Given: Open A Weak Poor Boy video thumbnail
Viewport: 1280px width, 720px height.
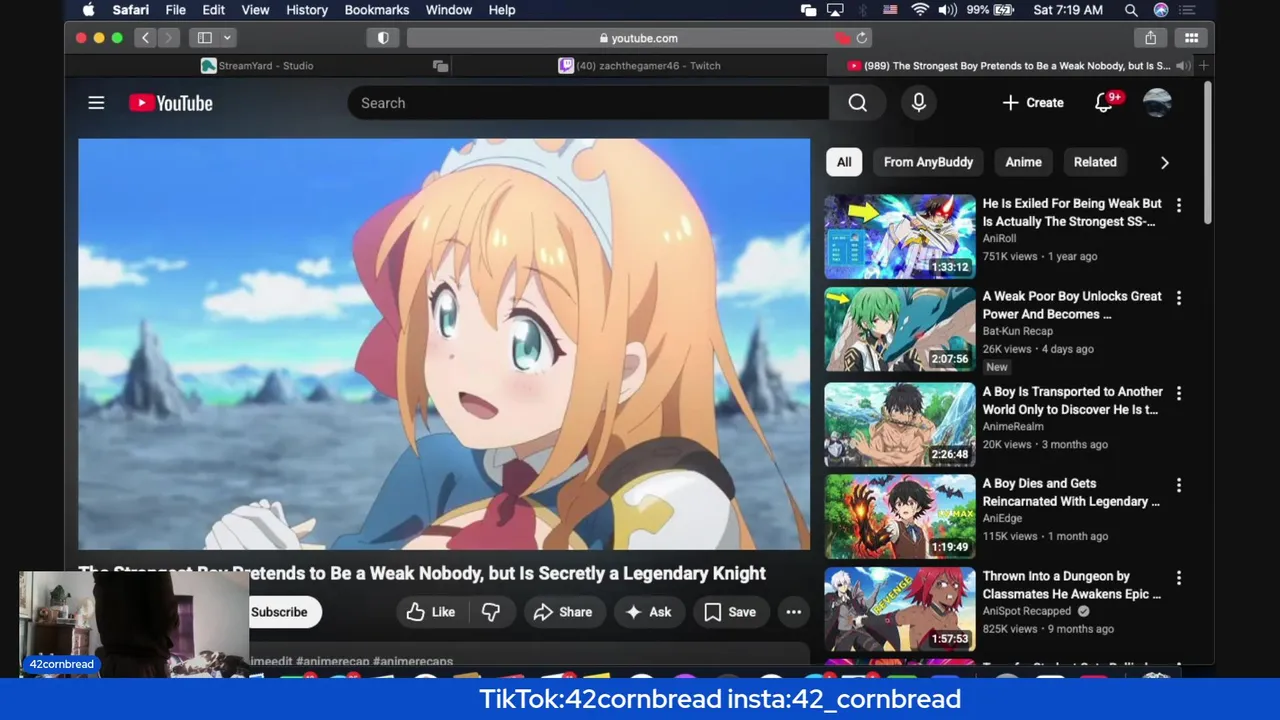Looking at the screenshot, I should 900,329.
